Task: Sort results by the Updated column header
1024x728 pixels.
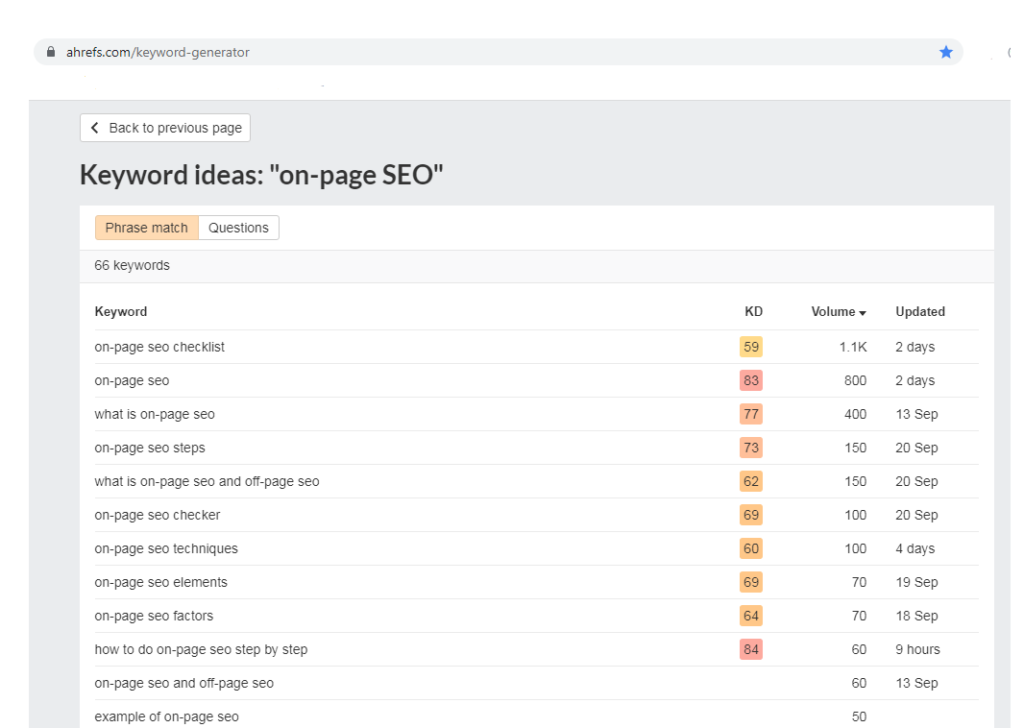Action: coord(919,311)
